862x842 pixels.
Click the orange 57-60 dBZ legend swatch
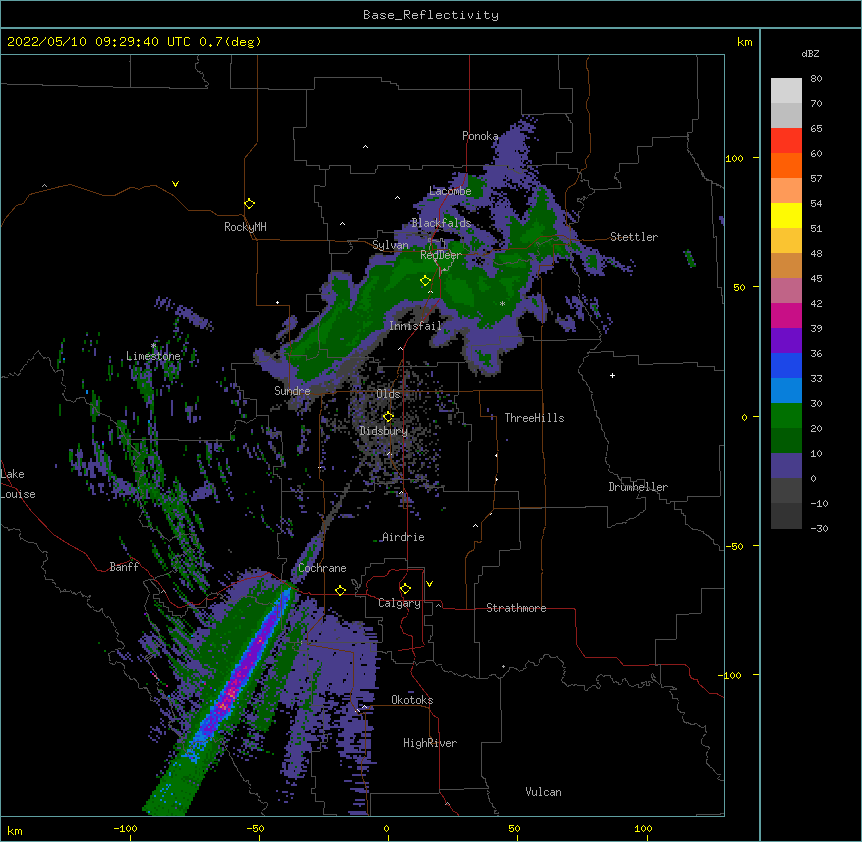pyautogui.click(x=786, y=165)
